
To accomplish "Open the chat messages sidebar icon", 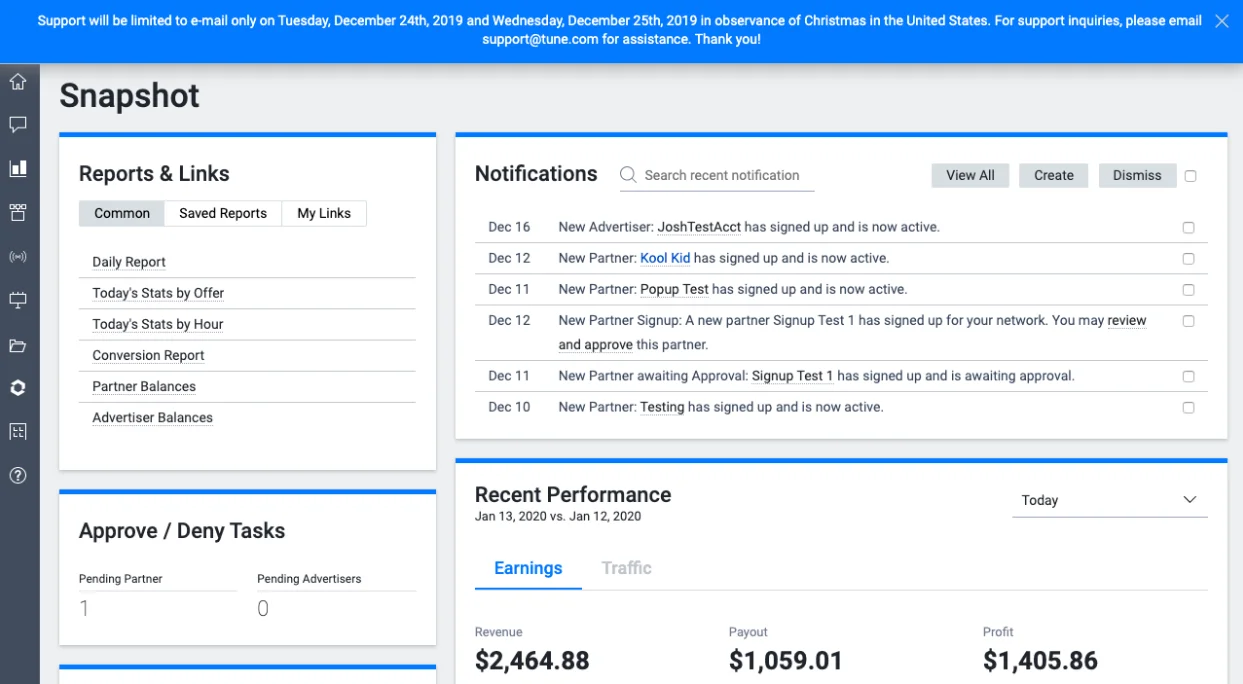I will pos(18,125).
